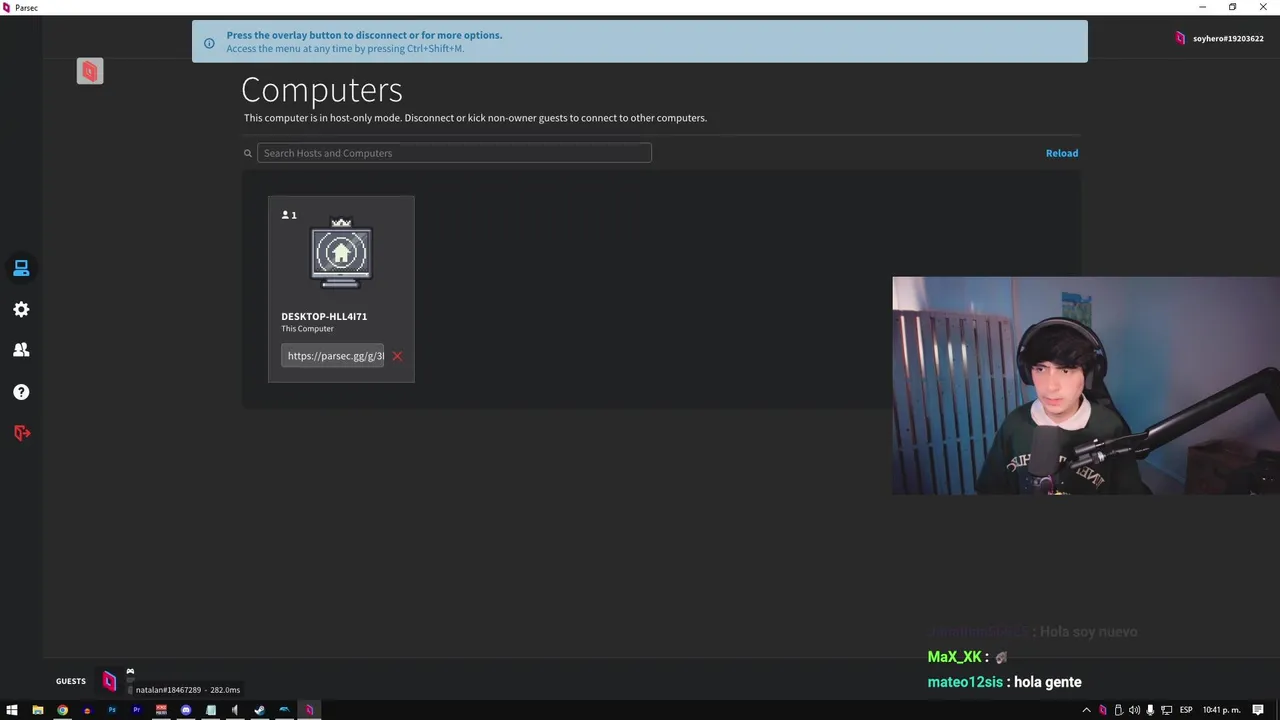Open network settings from the tray
1280x720 pixels.
click(x=1166, y=710)
